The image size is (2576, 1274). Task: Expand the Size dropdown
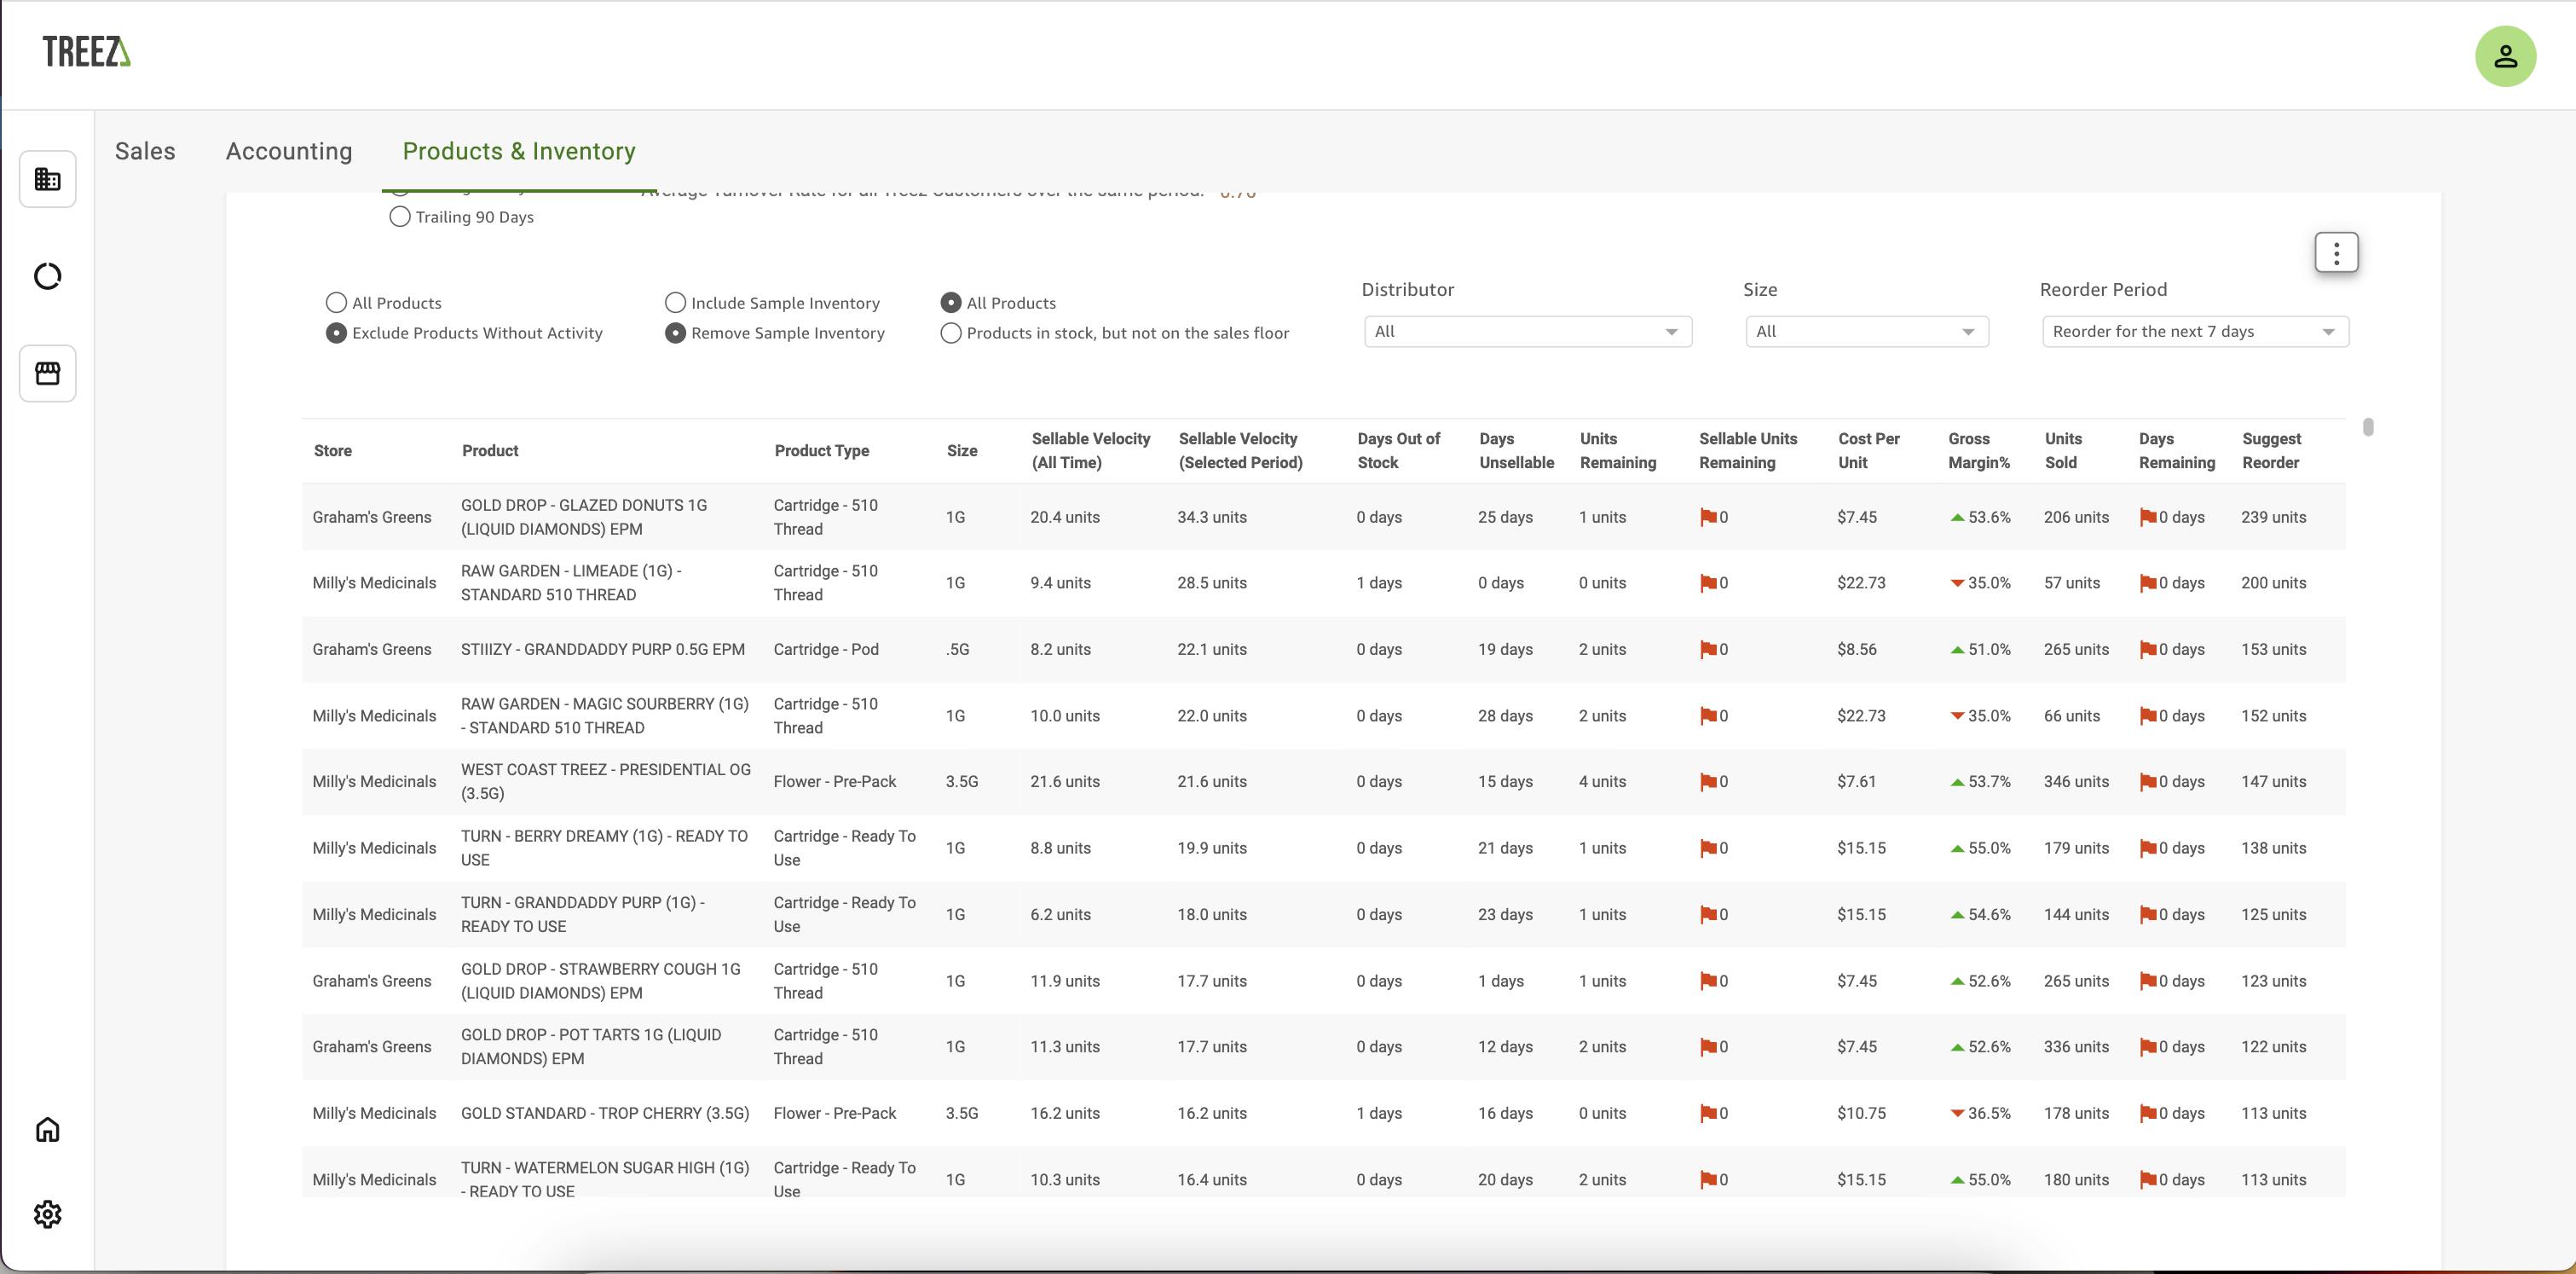[x=1866, y=332]
